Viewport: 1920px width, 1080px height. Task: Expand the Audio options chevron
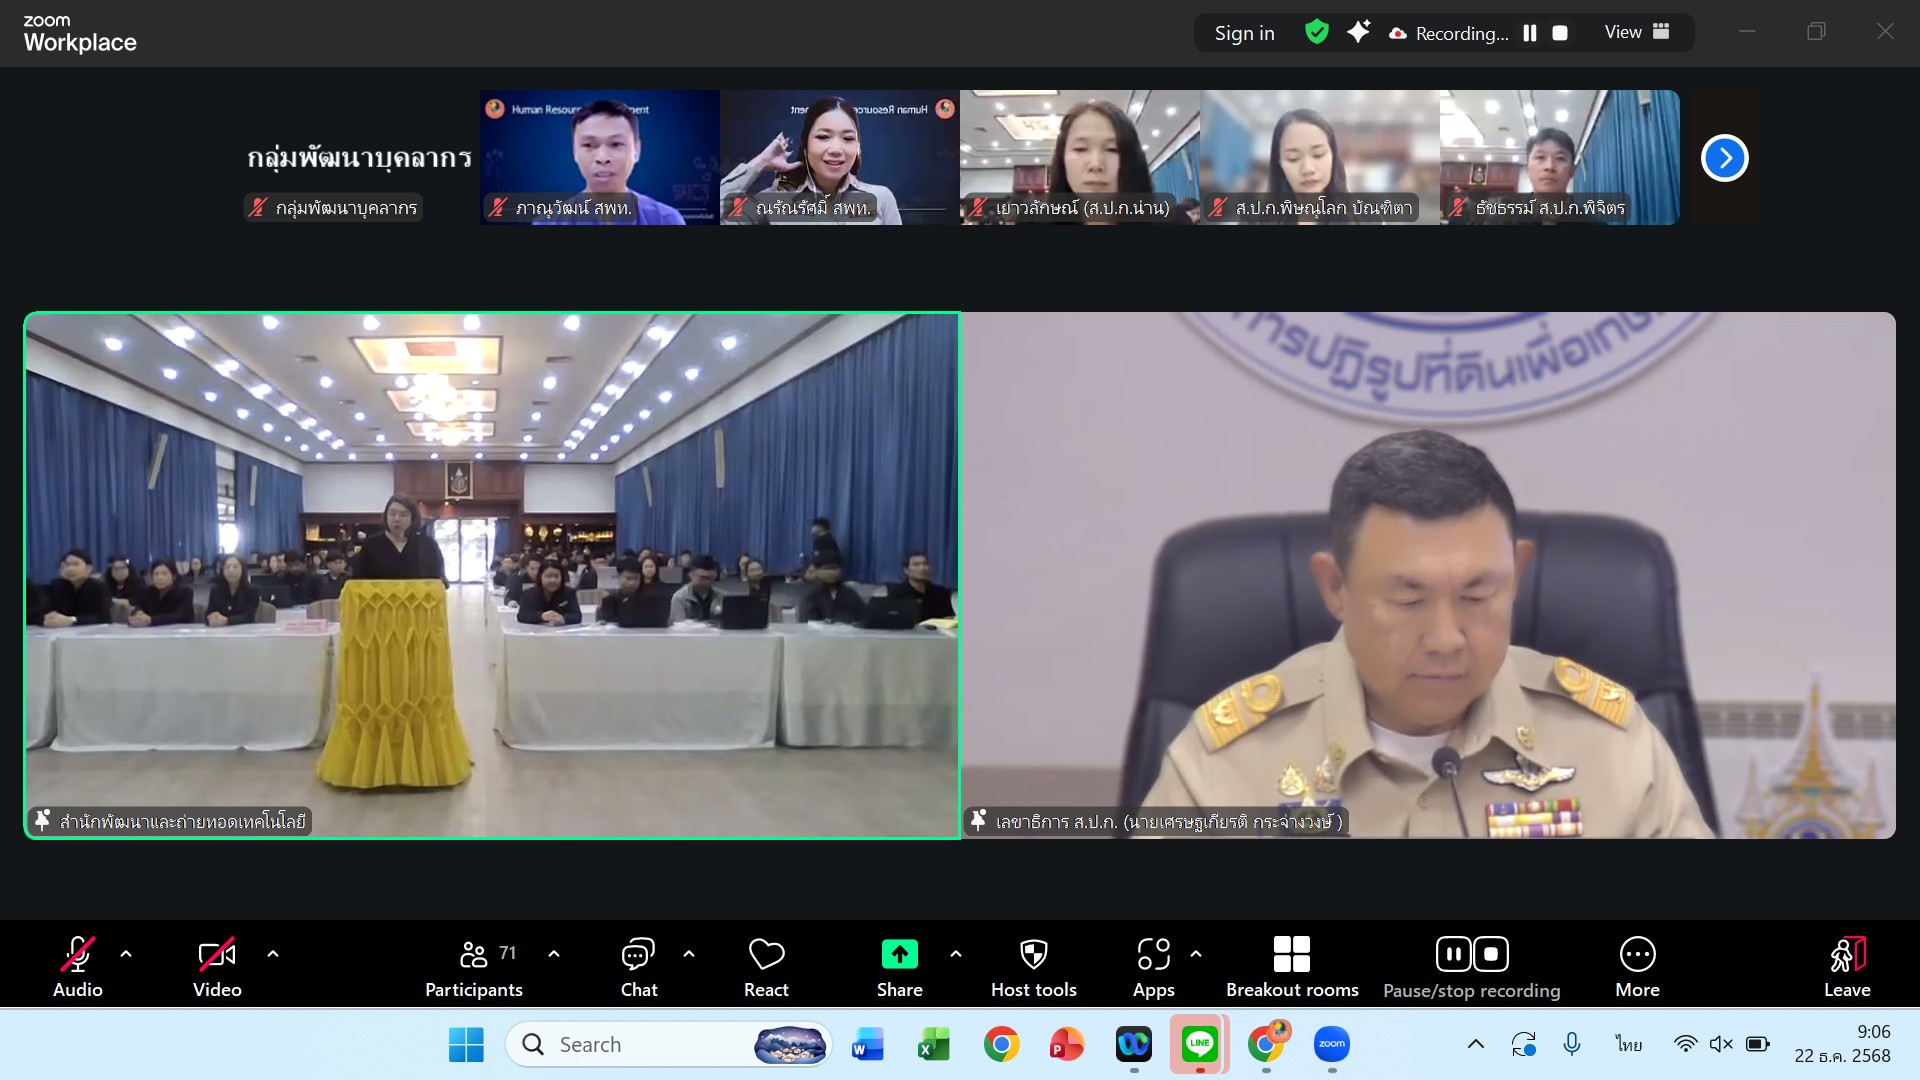click(x=126, y=954)
